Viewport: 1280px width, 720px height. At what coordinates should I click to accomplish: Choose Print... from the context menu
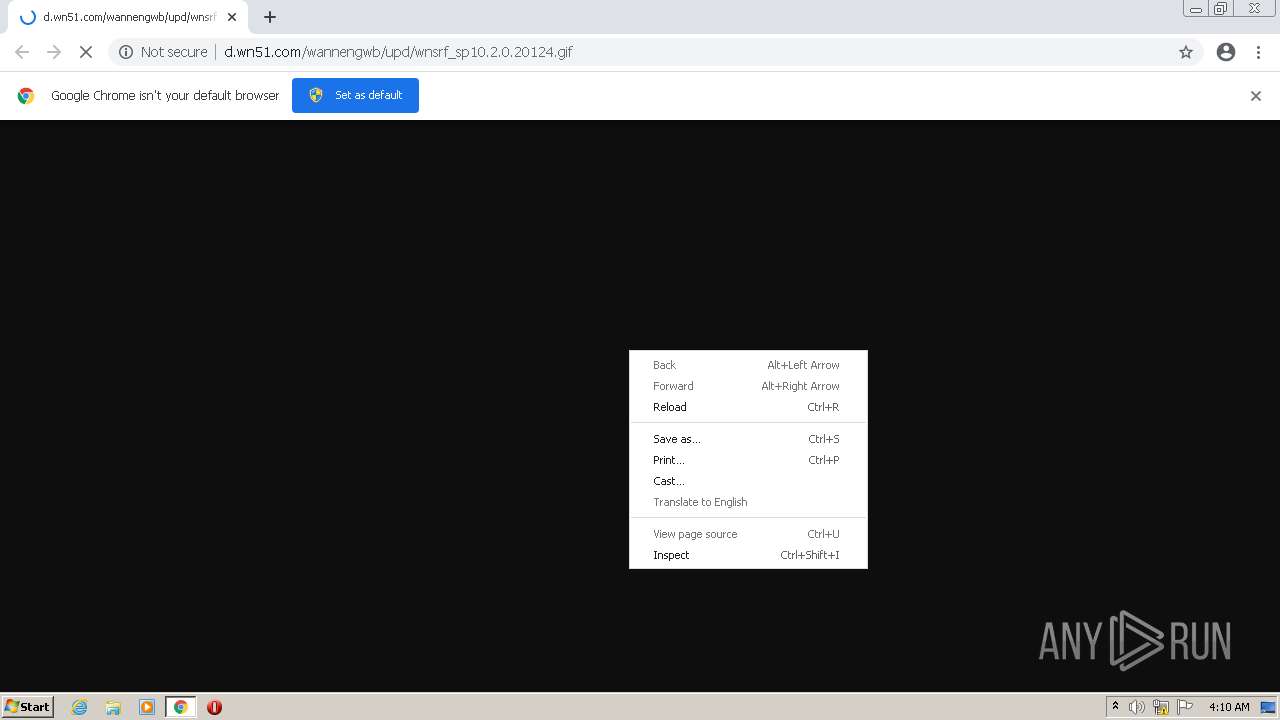click(x=748, y=460)
